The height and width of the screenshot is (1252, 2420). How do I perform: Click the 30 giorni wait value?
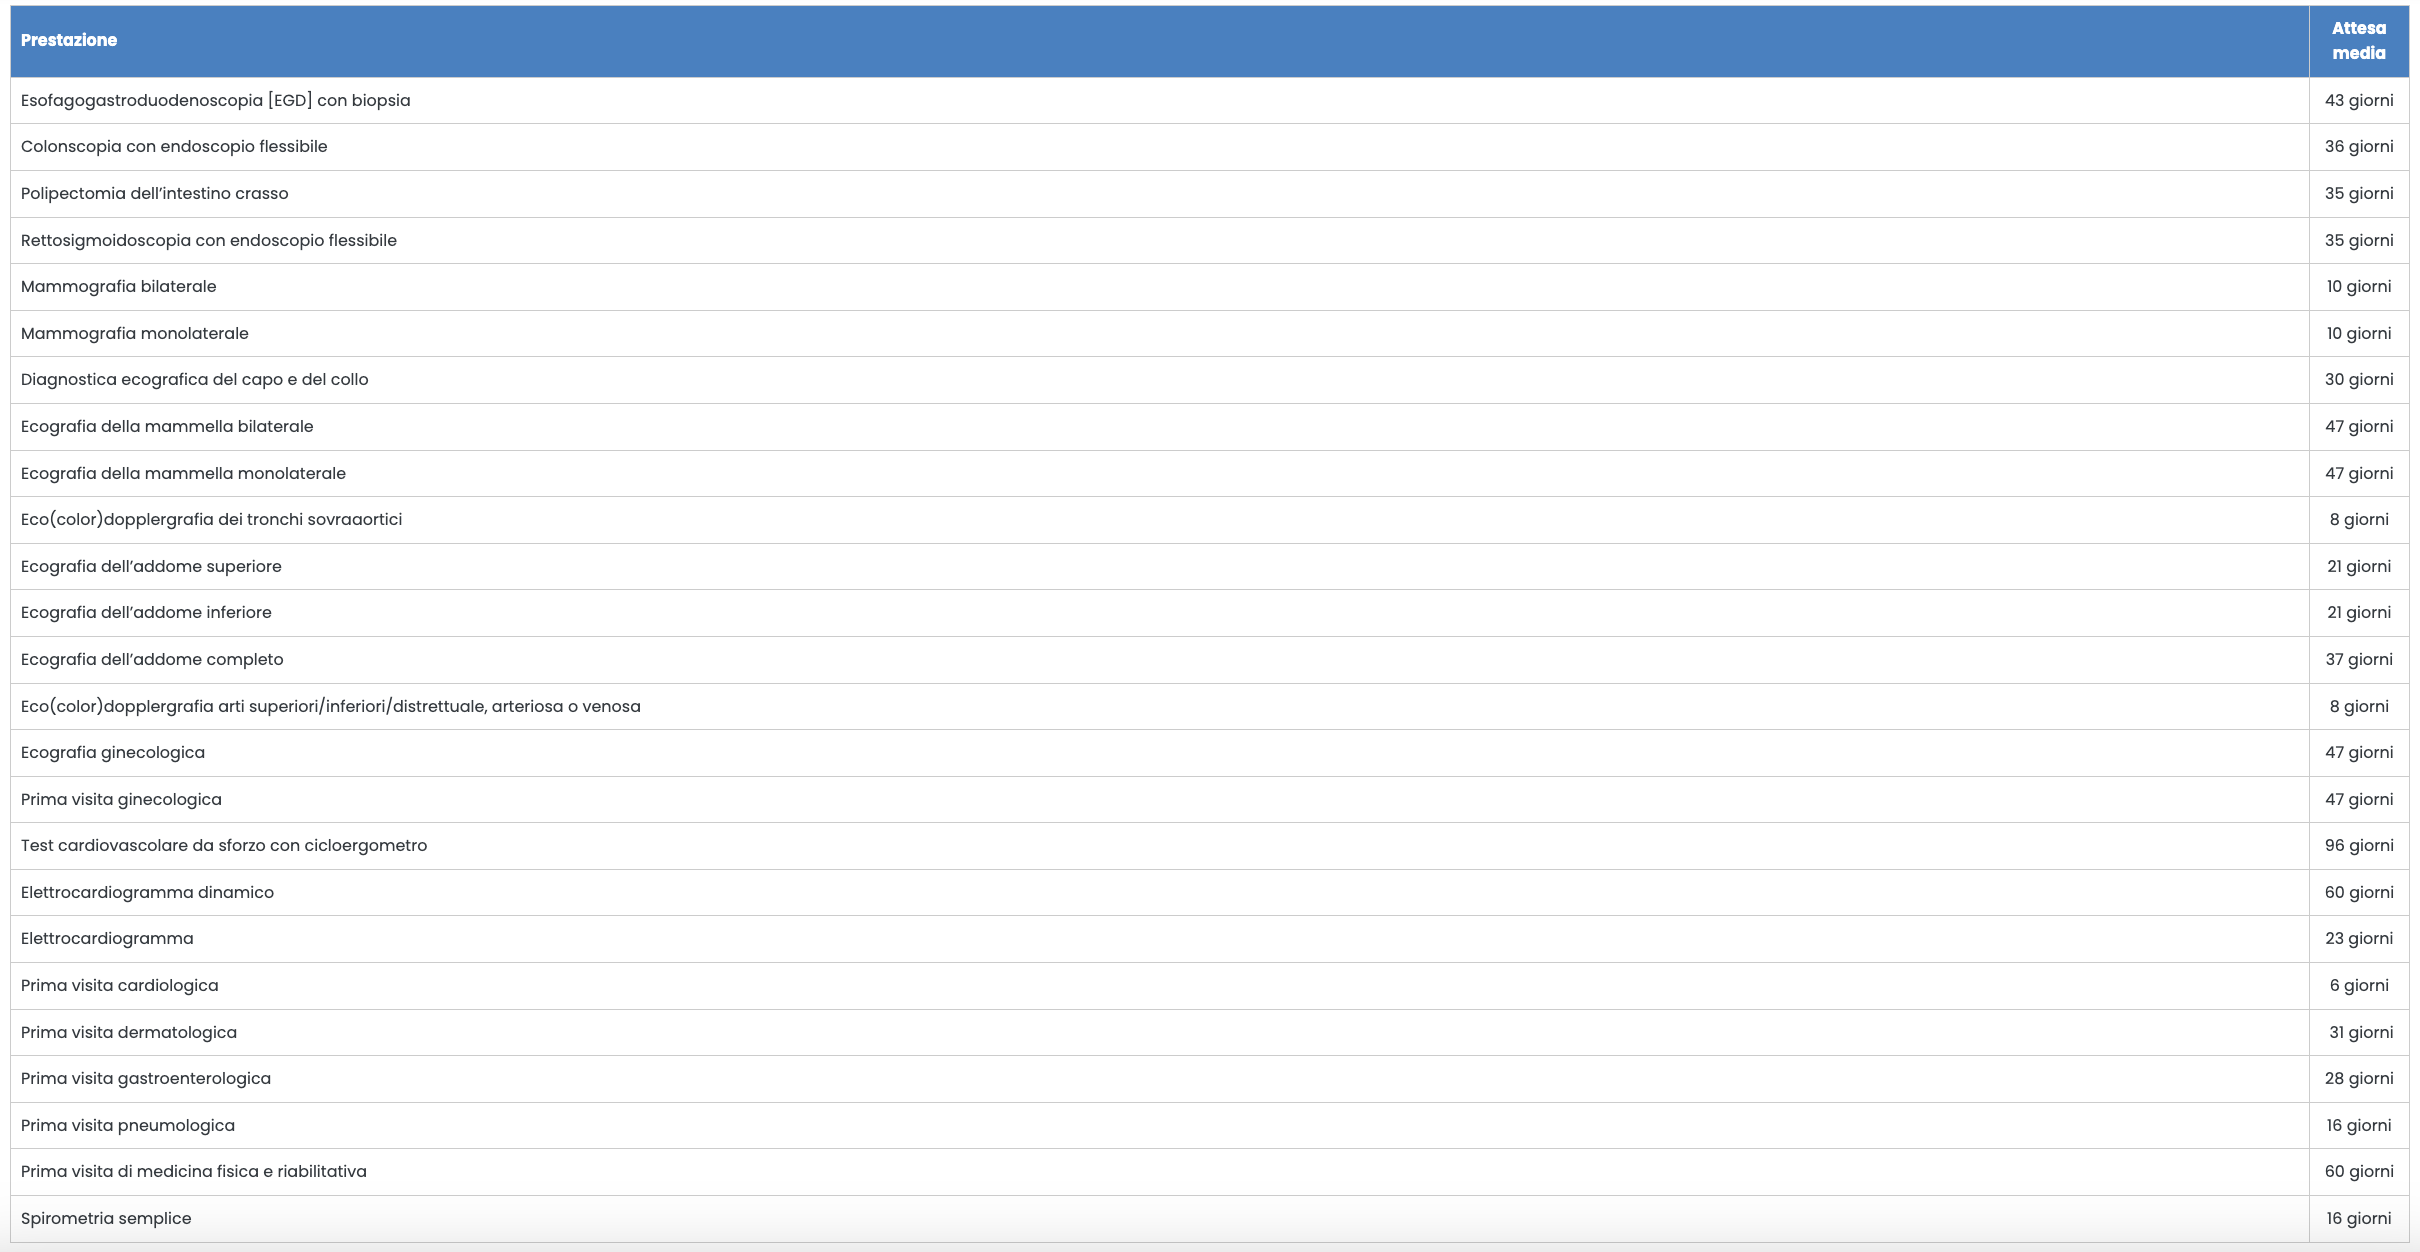coord(2359,379)
